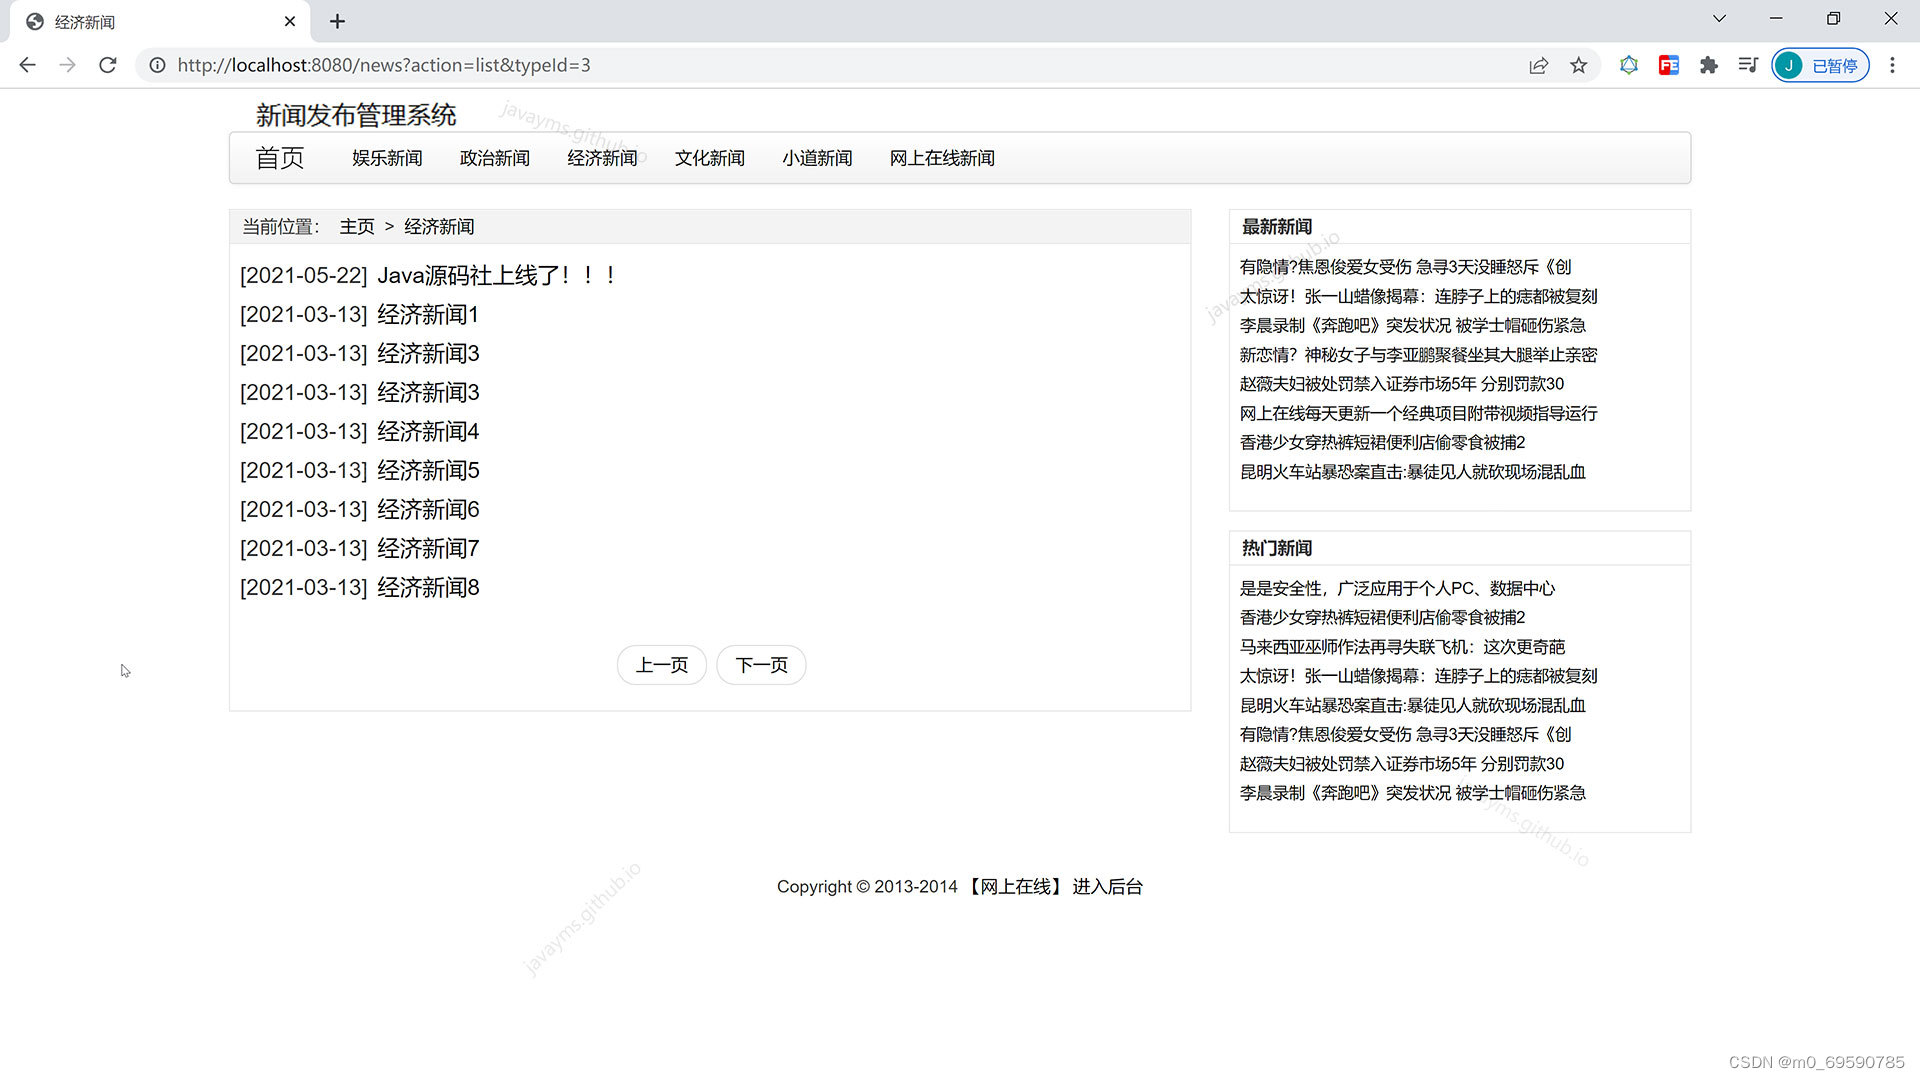Click the 【网上在线】 footer link

click(x=1015, y=887)
